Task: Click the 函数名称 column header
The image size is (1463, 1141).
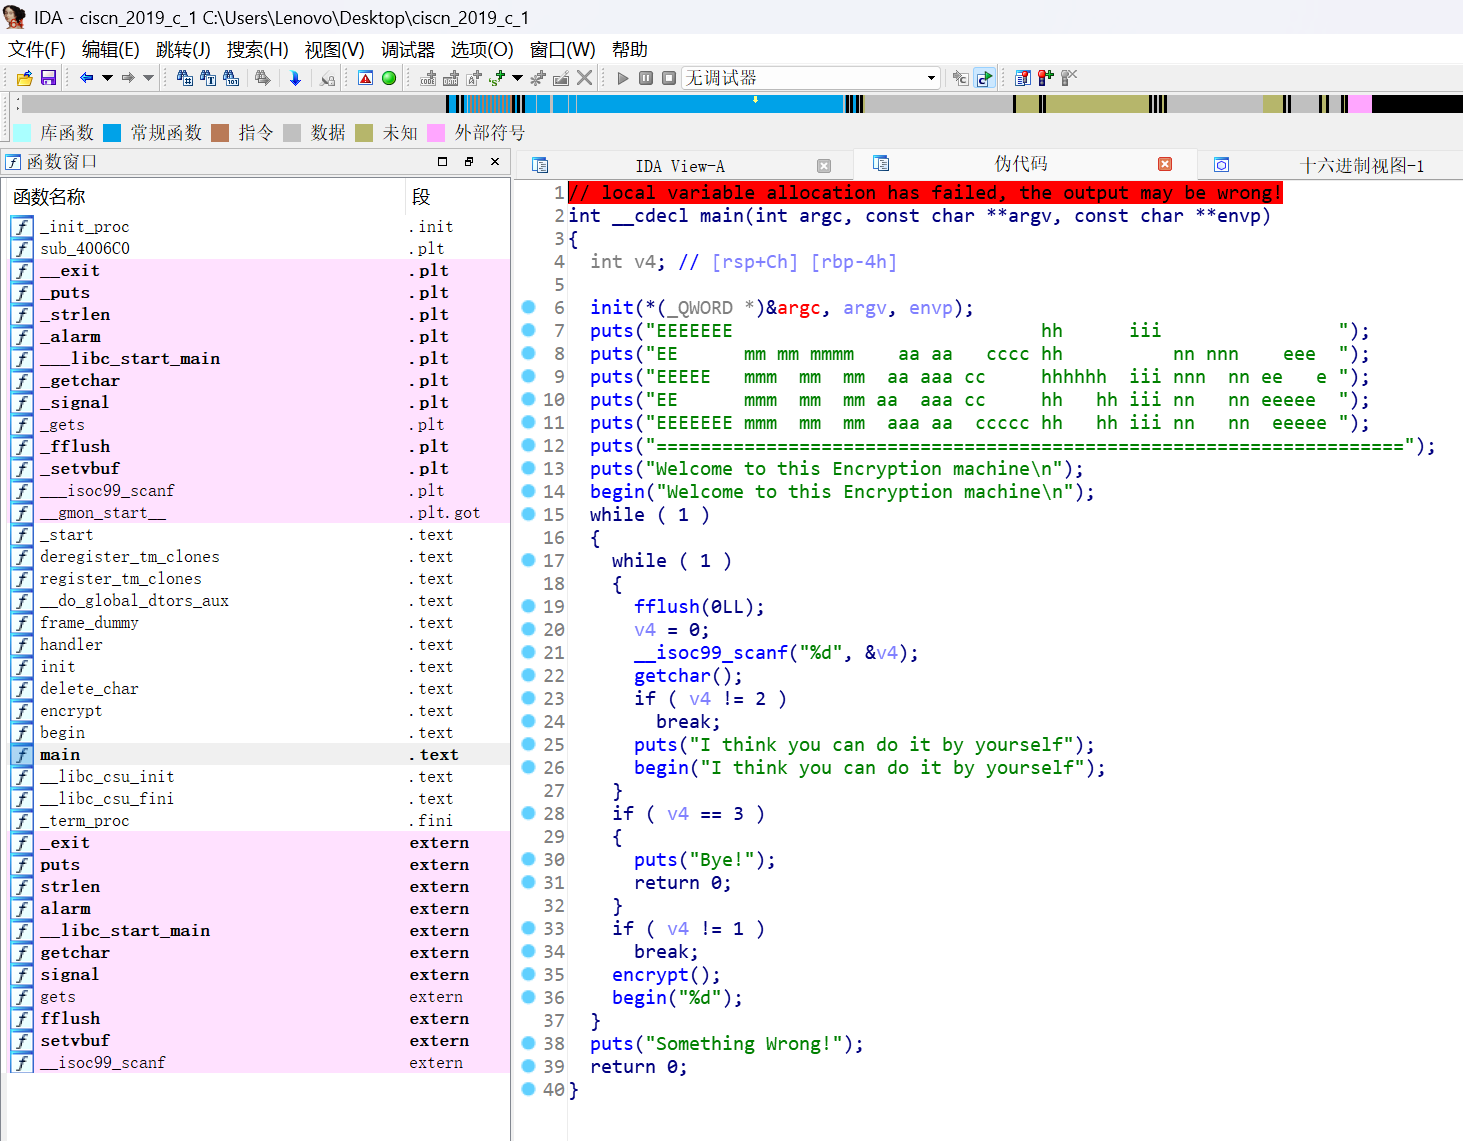Action: (x=50, y=197)
